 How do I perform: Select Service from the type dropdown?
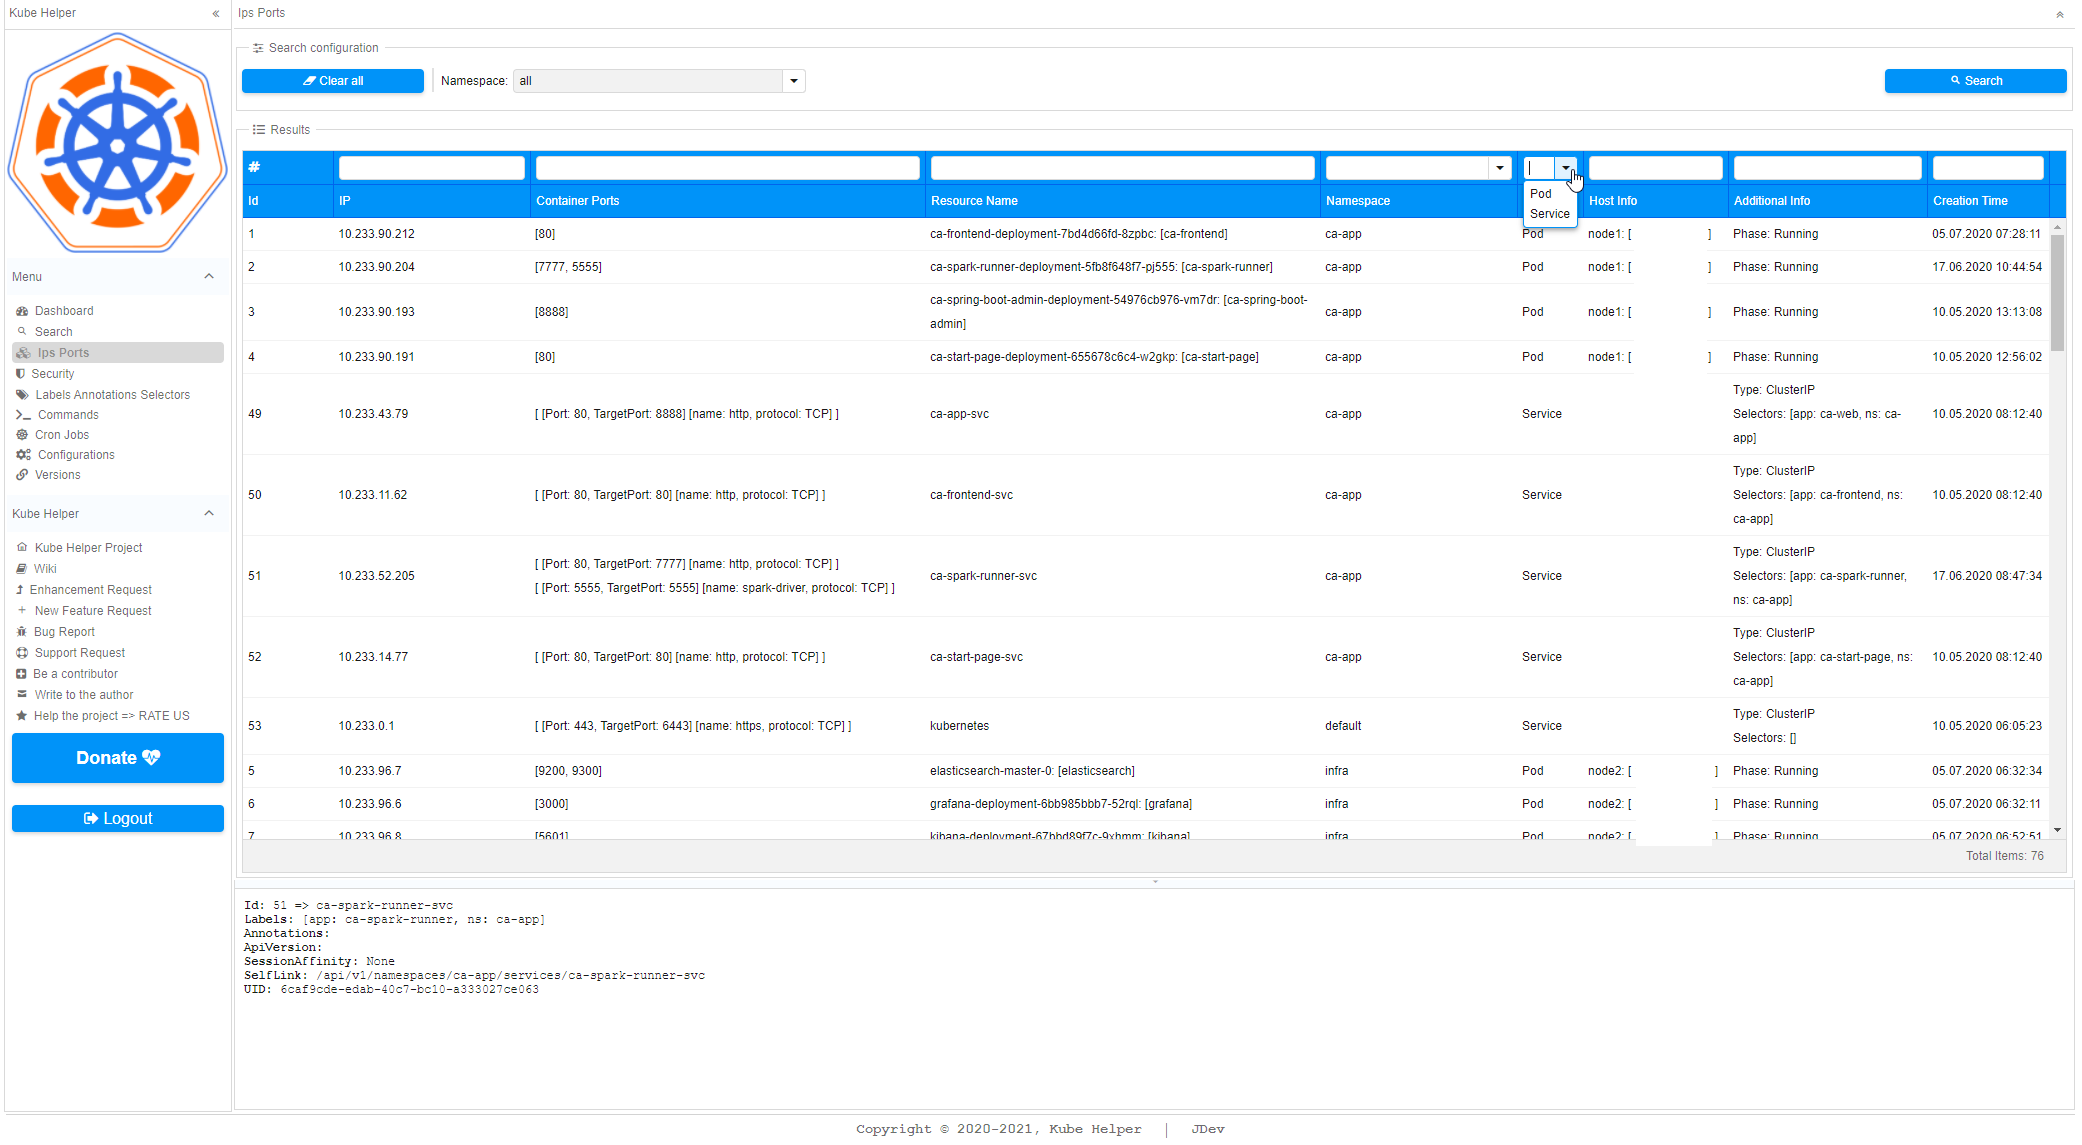[x=1549, y=214]
